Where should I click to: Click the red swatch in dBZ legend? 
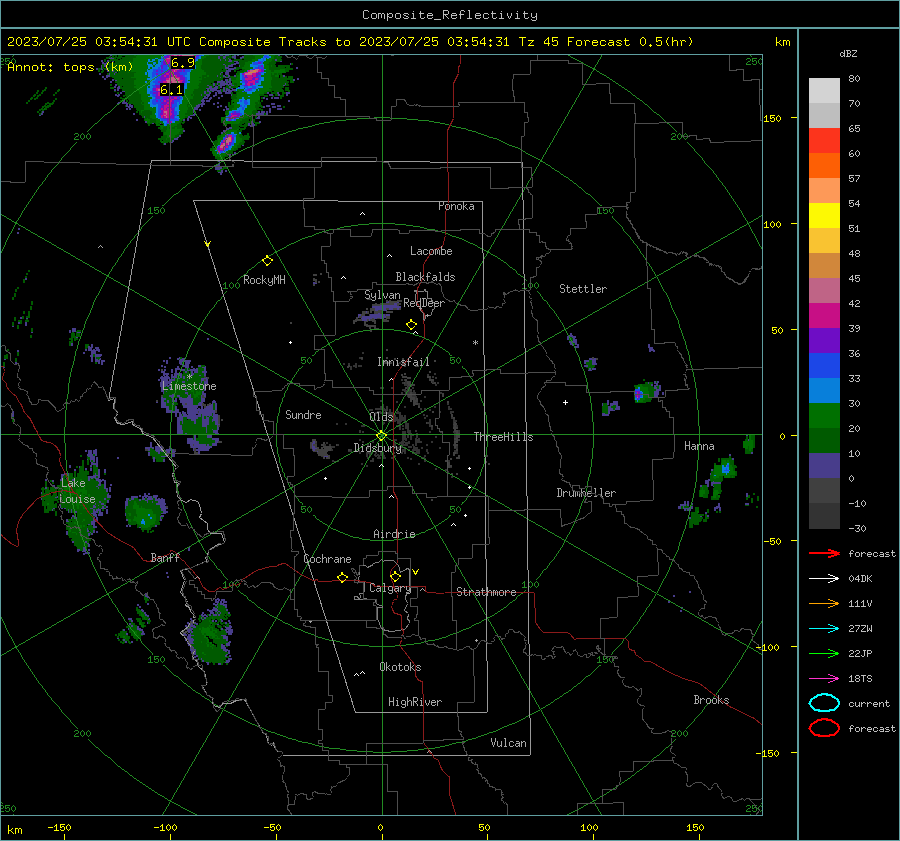[x=824, y=140]
